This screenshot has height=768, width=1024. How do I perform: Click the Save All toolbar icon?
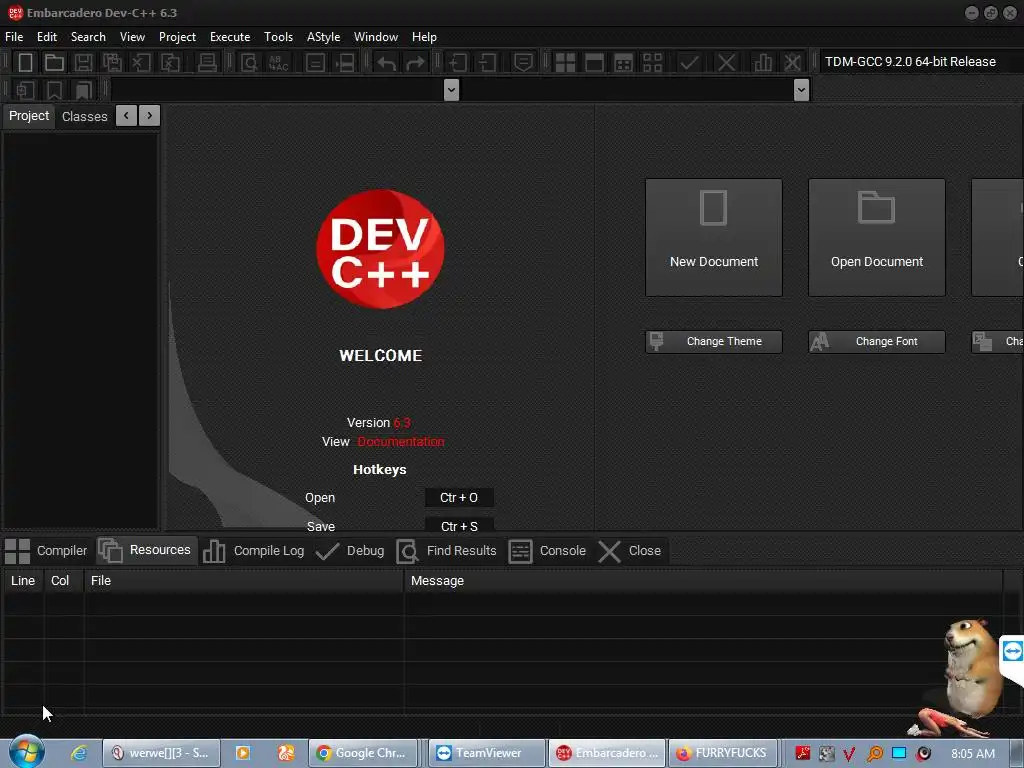(112, 63)
